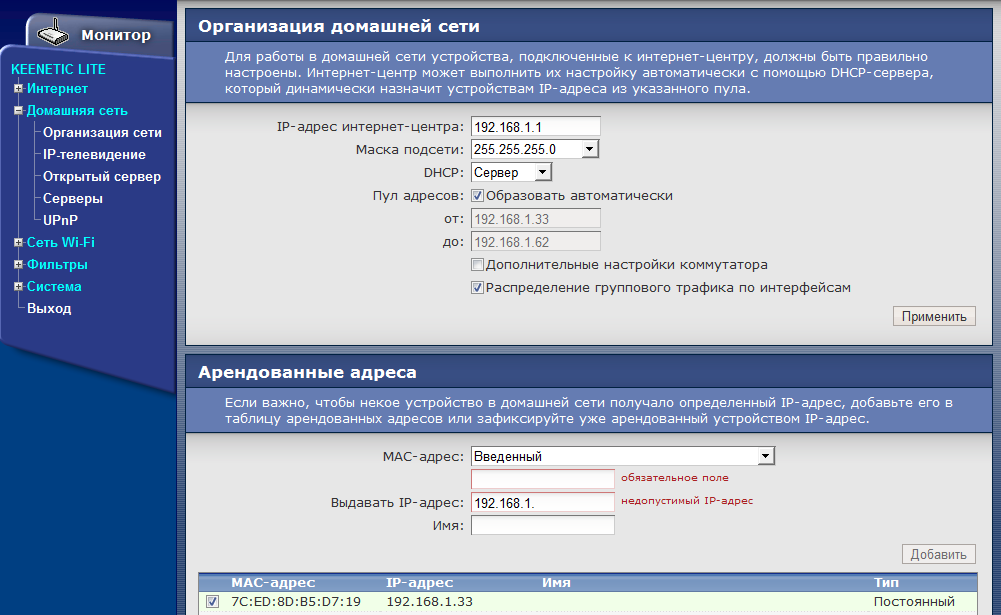Click the Имя column header
Viewport: 1001px width, 615px height.
coord(556,582)
